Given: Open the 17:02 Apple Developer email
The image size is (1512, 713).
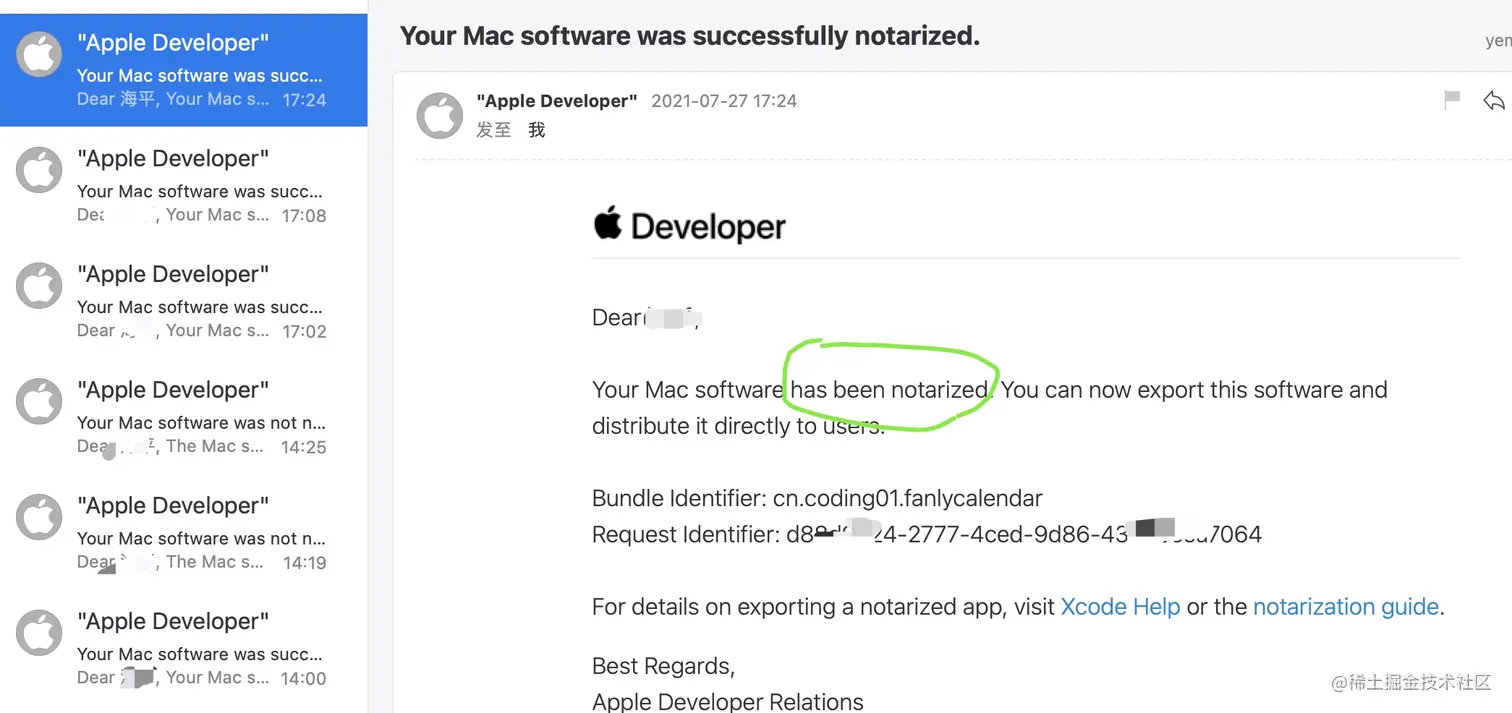Looking at the screenshot, I should (x=183, y=301).
